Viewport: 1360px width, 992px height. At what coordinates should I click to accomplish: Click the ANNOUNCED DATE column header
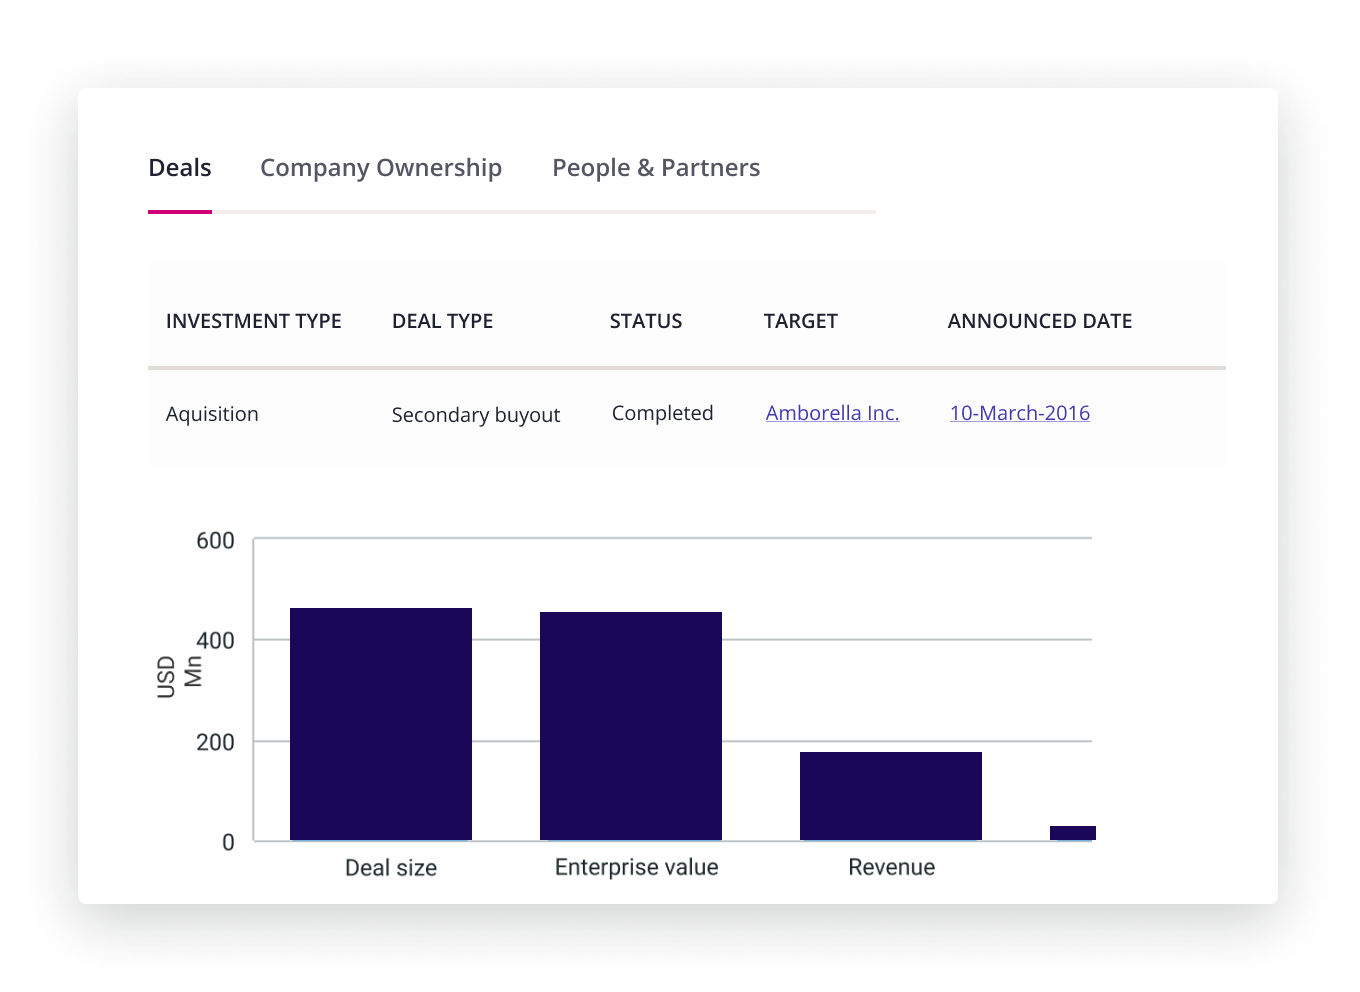tap(1040, 320)
